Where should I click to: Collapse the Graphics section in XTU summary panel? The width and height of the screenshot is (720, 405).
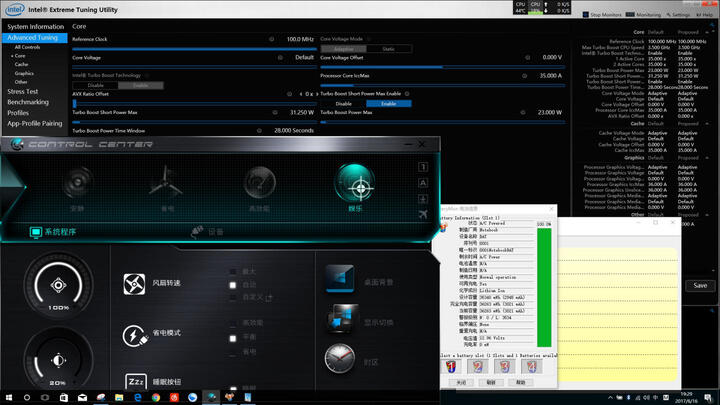pyautogui.click(x=708, y=158)
